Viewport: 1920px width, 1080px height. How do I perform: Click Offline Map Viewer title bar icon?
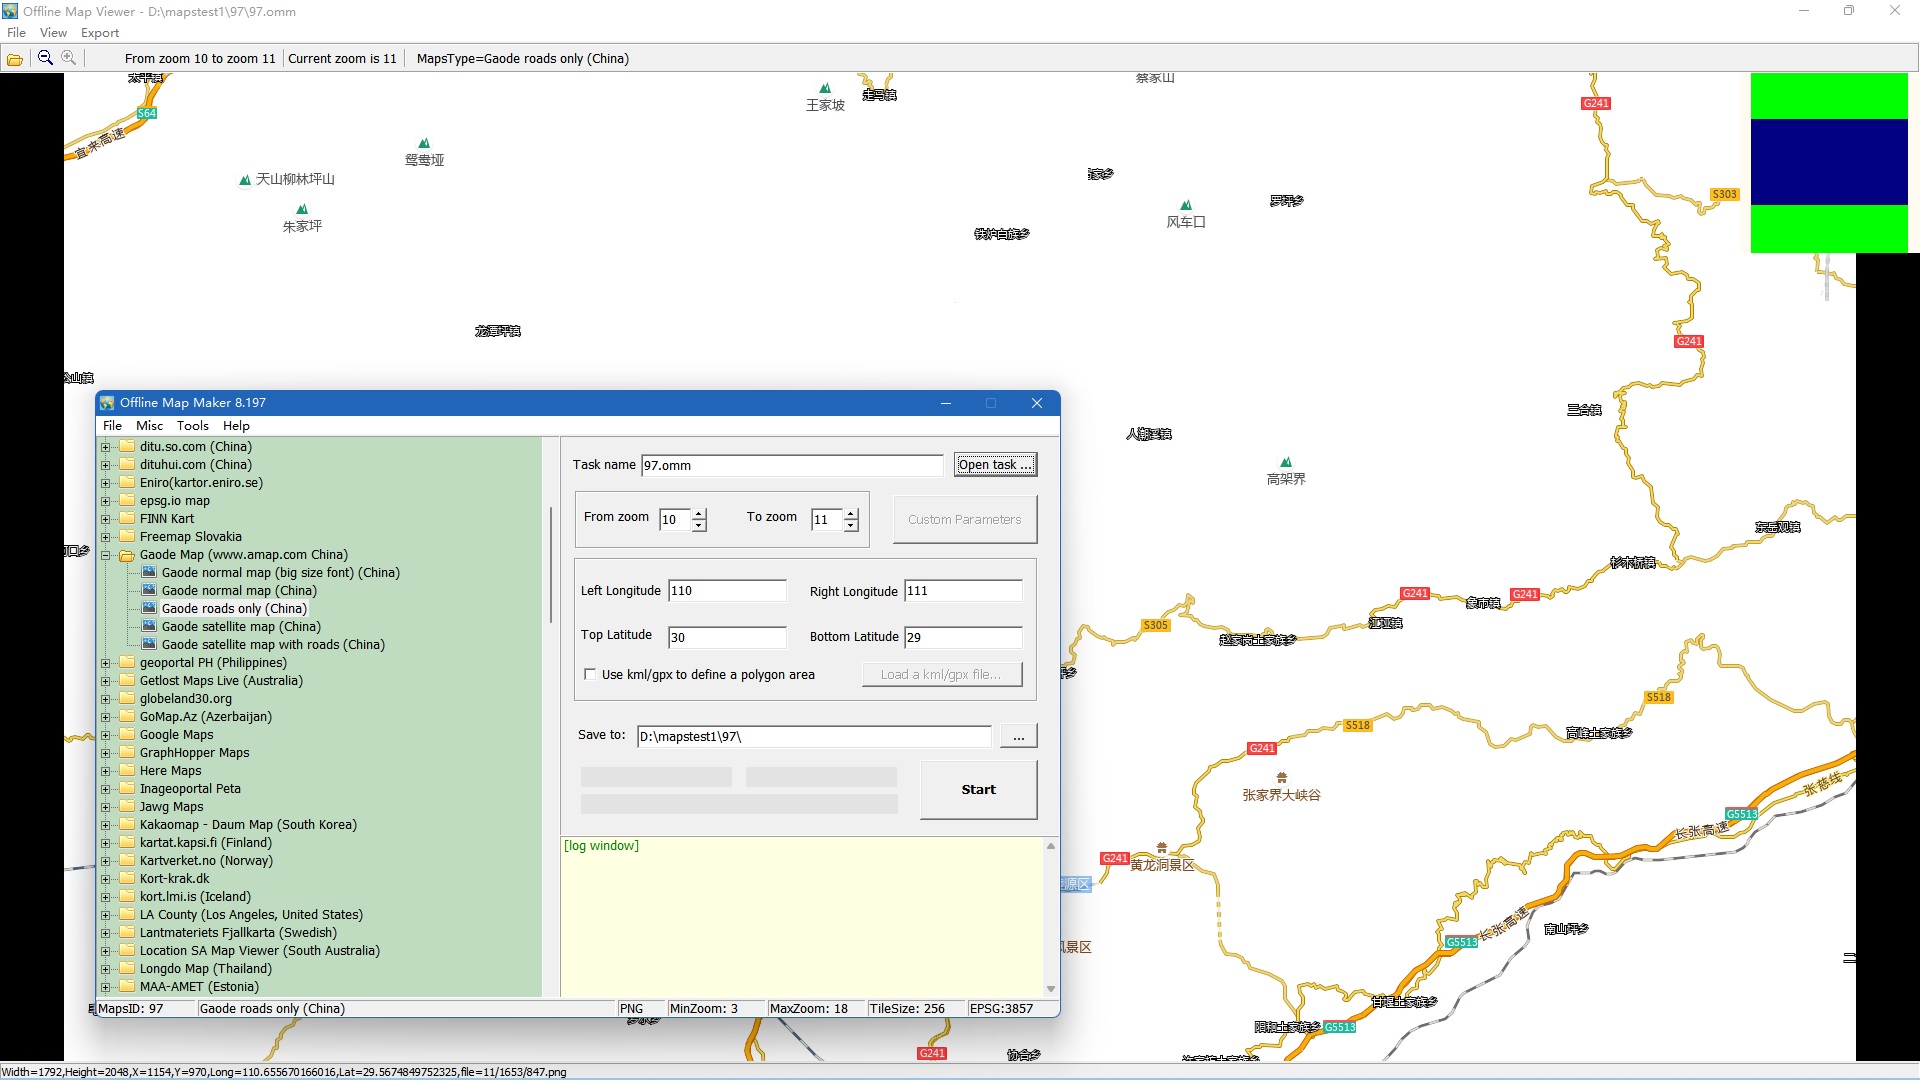[x=10, y=11]
